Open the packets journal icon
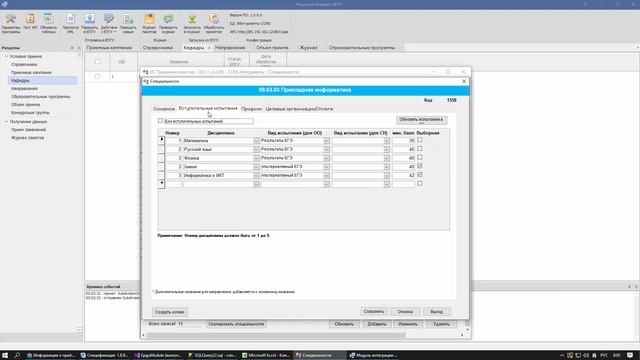Screen dimensions: 640x360 pos(149,23)
